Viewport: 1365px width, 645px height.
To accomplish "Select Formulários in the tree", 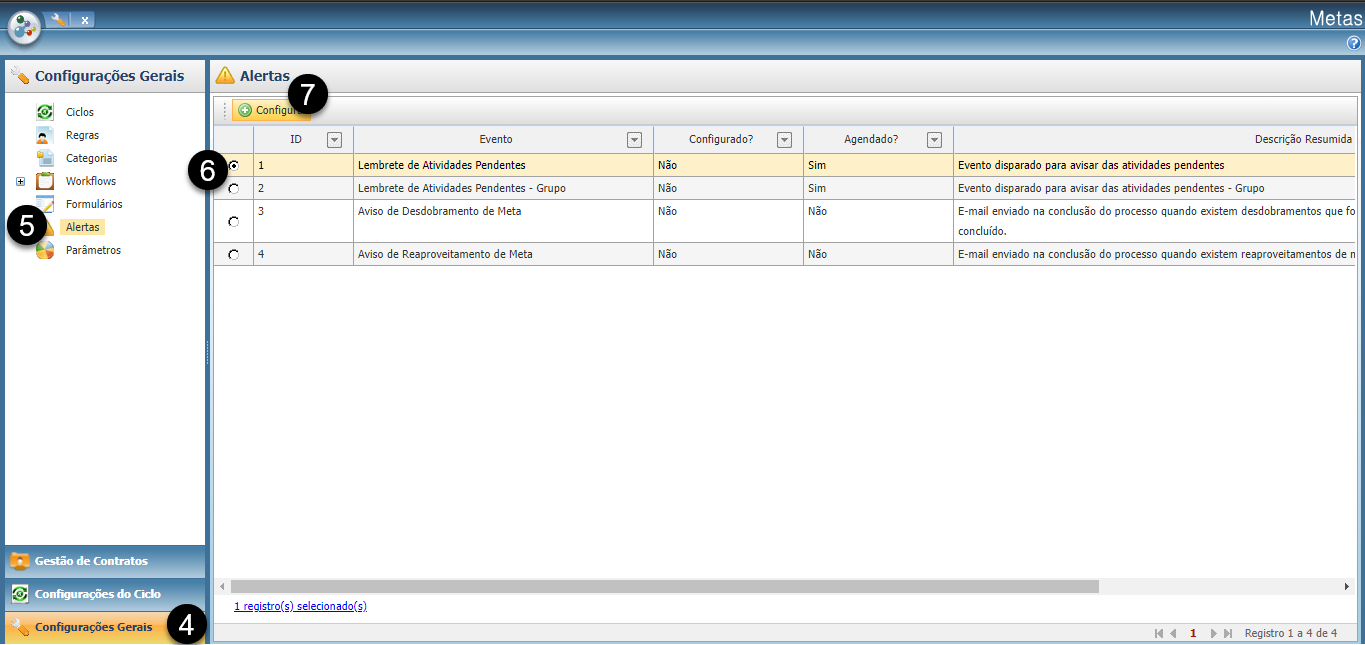I will coord(94,204).
